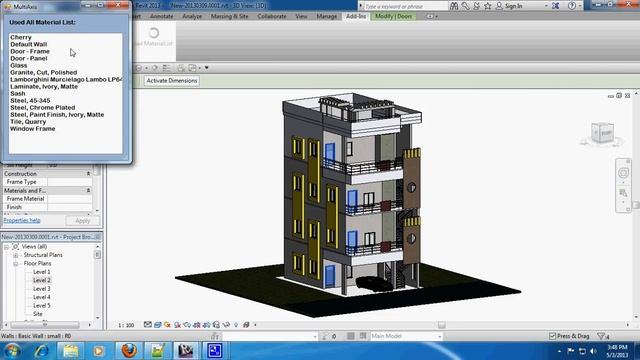Image resolution: width=640 pixels, height=360 pixels.
Task: Select Level 1 floor plan
Action: (x=42, y=272)
